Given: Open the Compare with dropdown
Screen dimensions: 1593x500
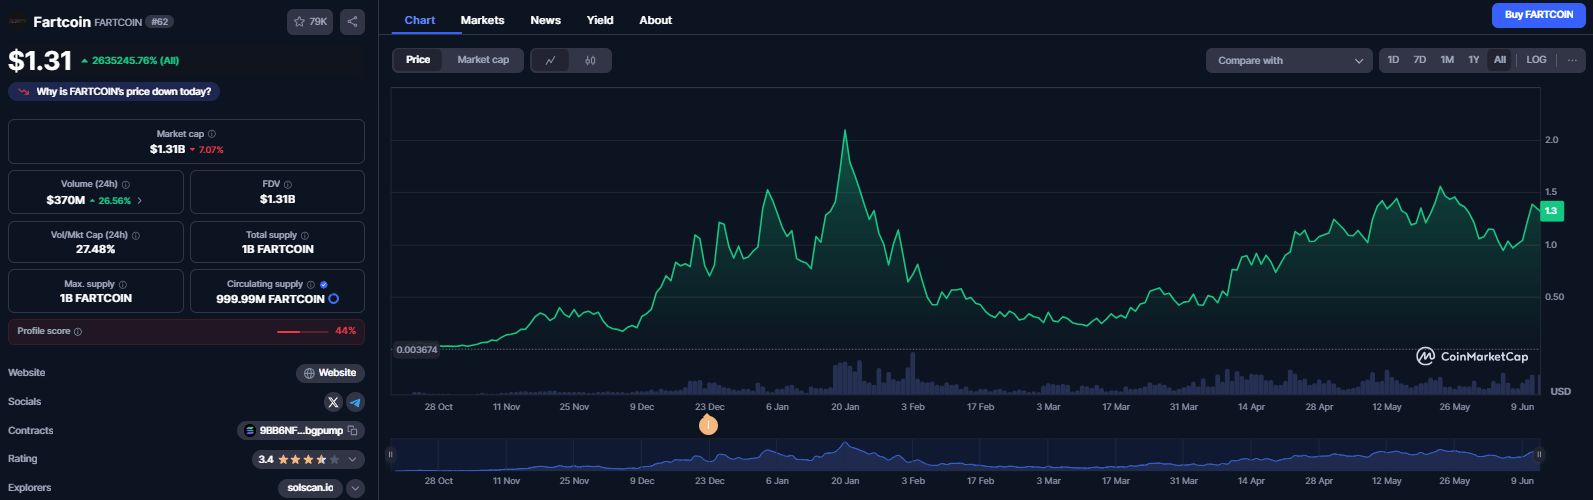Looking at the screenshot, I should coord(1289,60).
